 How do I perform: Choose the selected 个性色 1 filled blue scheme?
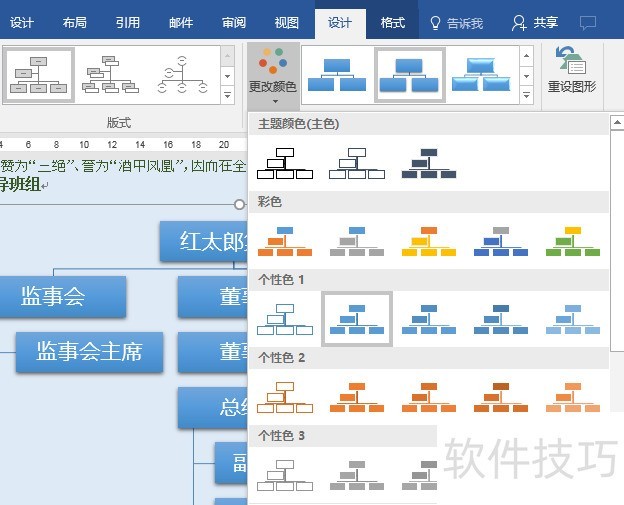pyautogui.click(x=357, y=319)
